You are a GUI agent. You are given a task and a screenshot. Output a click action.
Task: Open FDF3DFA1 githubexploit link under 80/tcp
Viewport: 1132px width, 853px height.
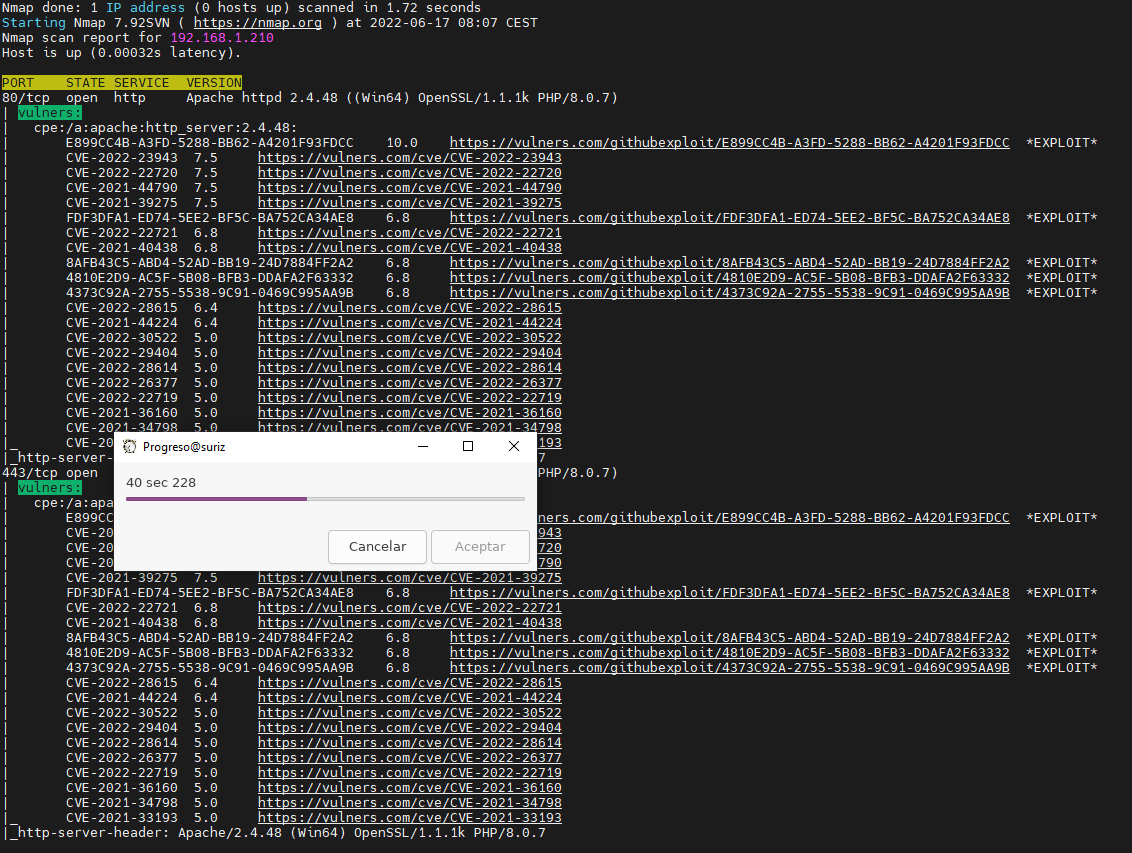click(x=730, y=218)
